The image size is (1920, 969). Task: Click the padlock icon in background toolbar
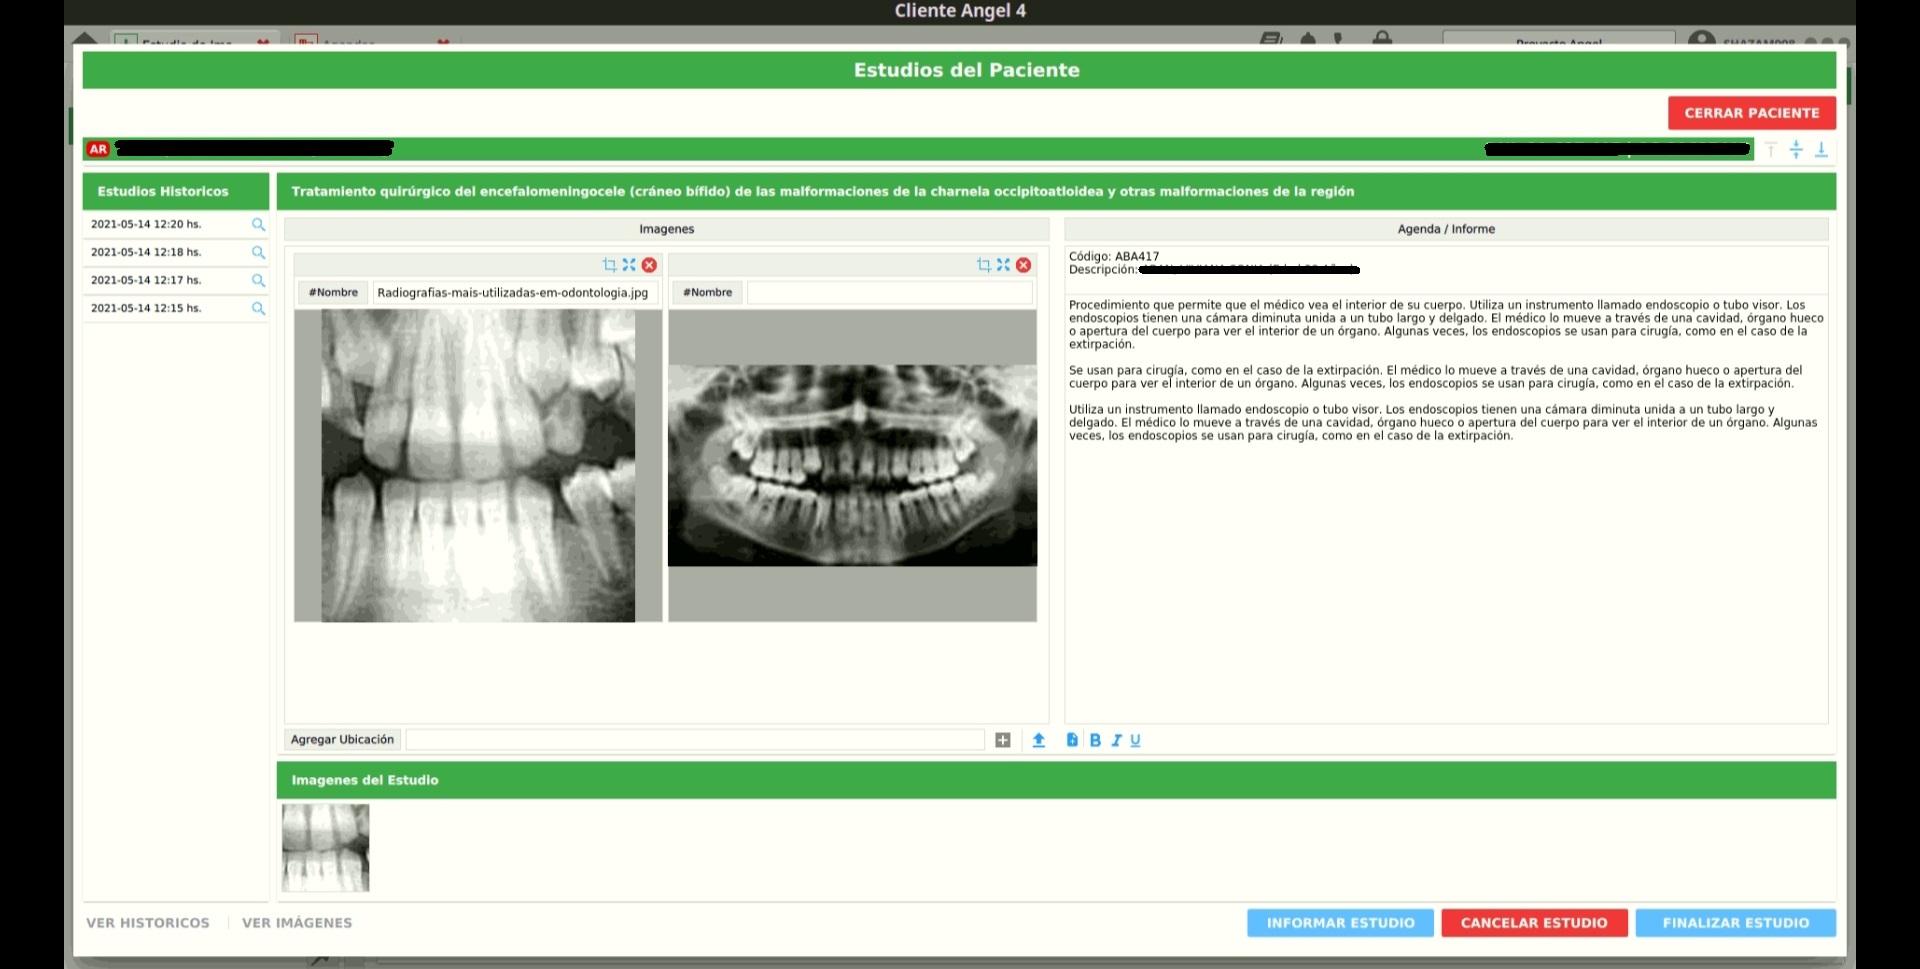coord(1382,38)
